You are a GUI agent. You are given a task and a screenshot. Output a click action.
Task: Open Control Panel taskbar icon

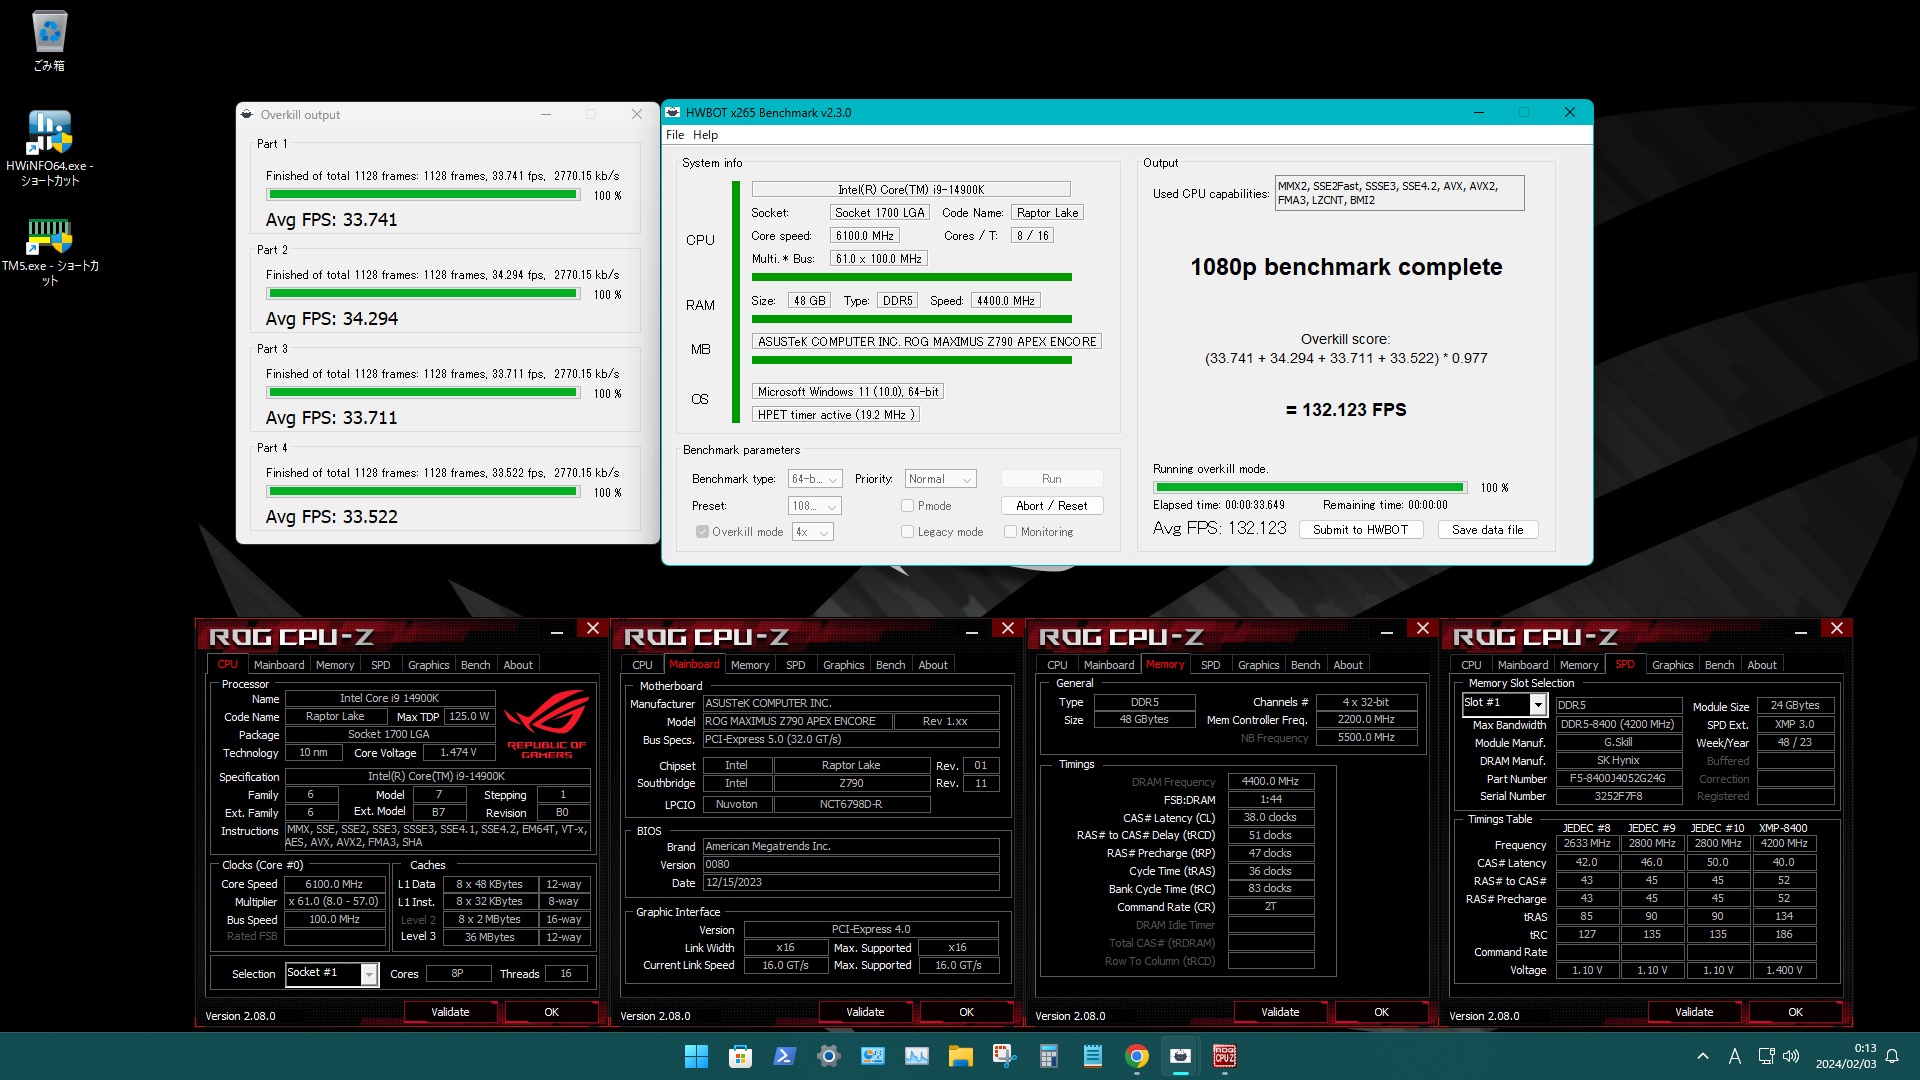[x=872, y=1056]
